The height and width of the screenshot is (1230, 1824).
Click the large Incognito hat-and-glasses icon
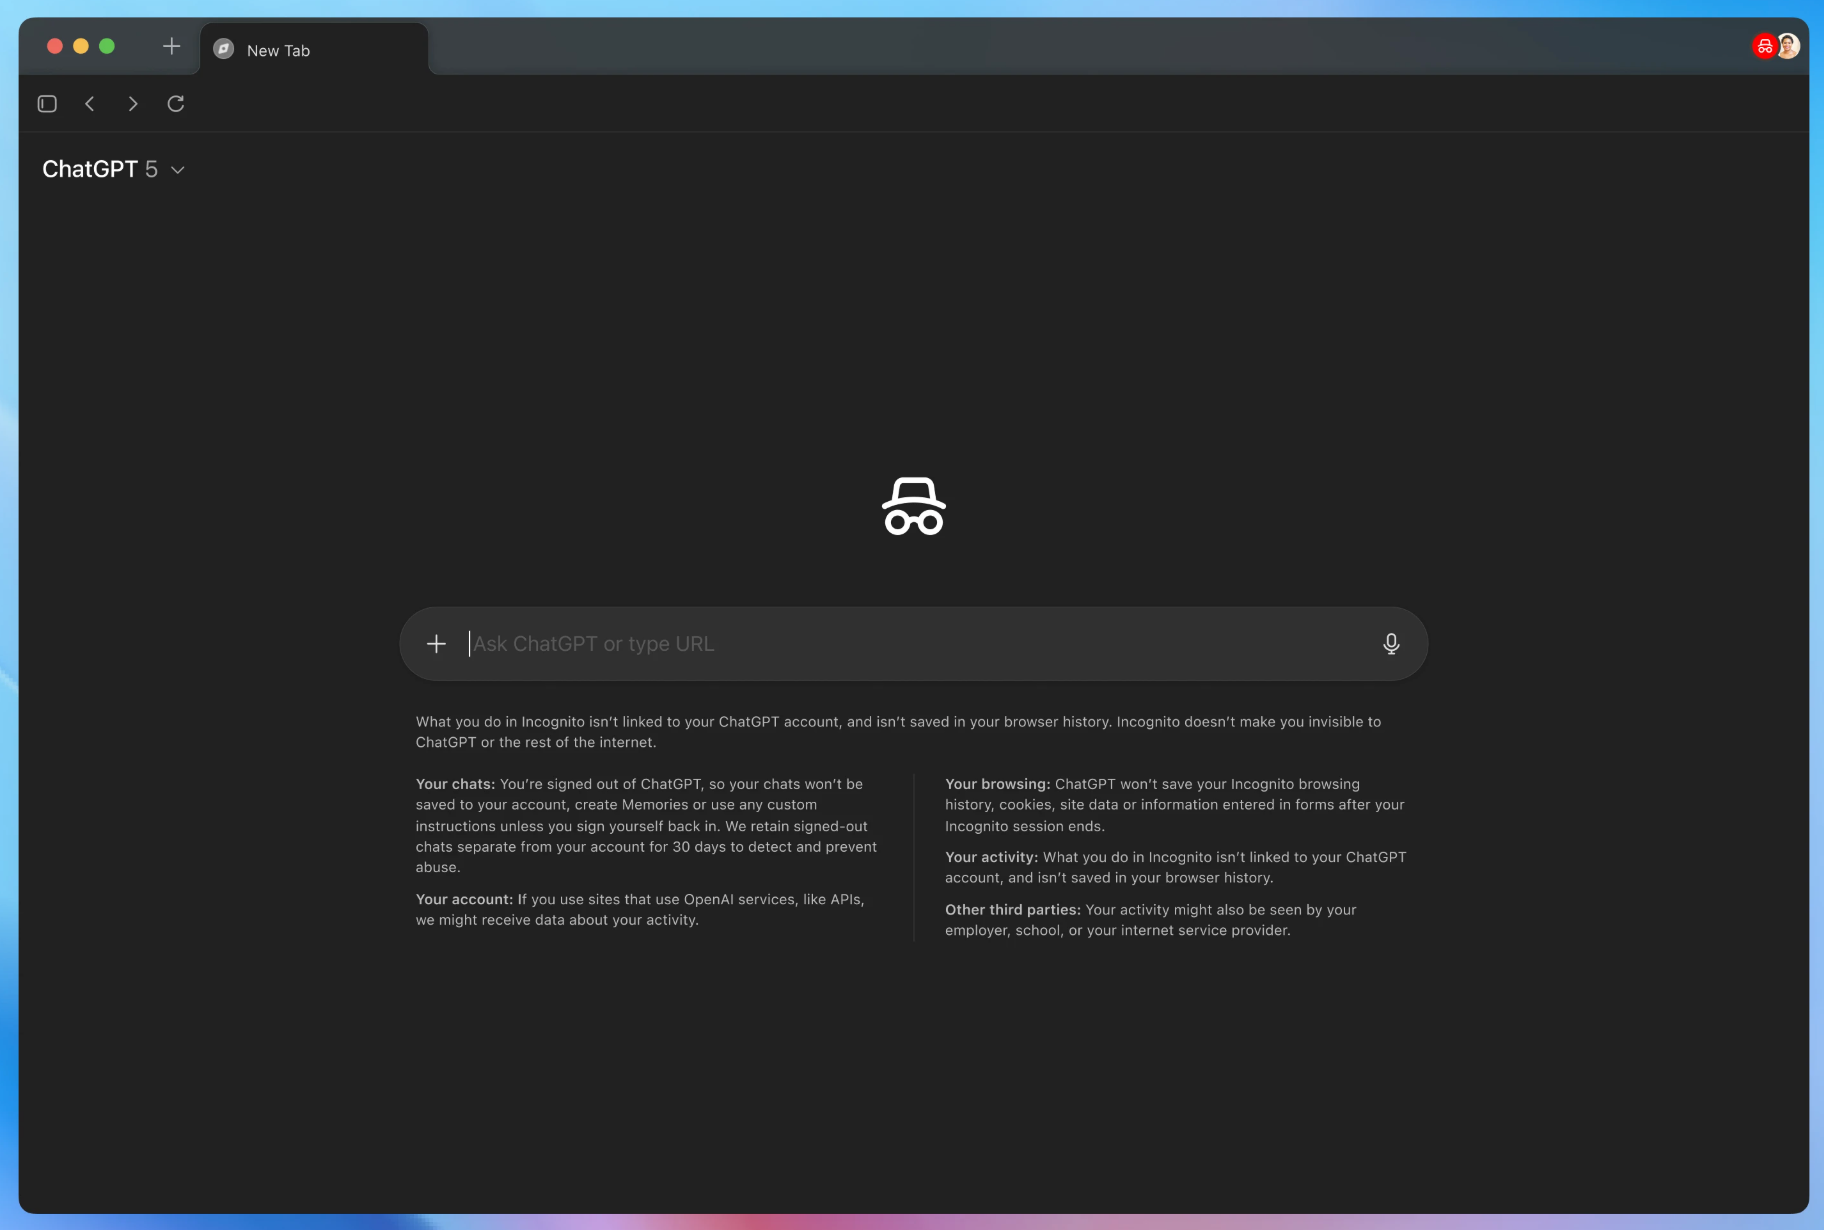click(913, 506)
